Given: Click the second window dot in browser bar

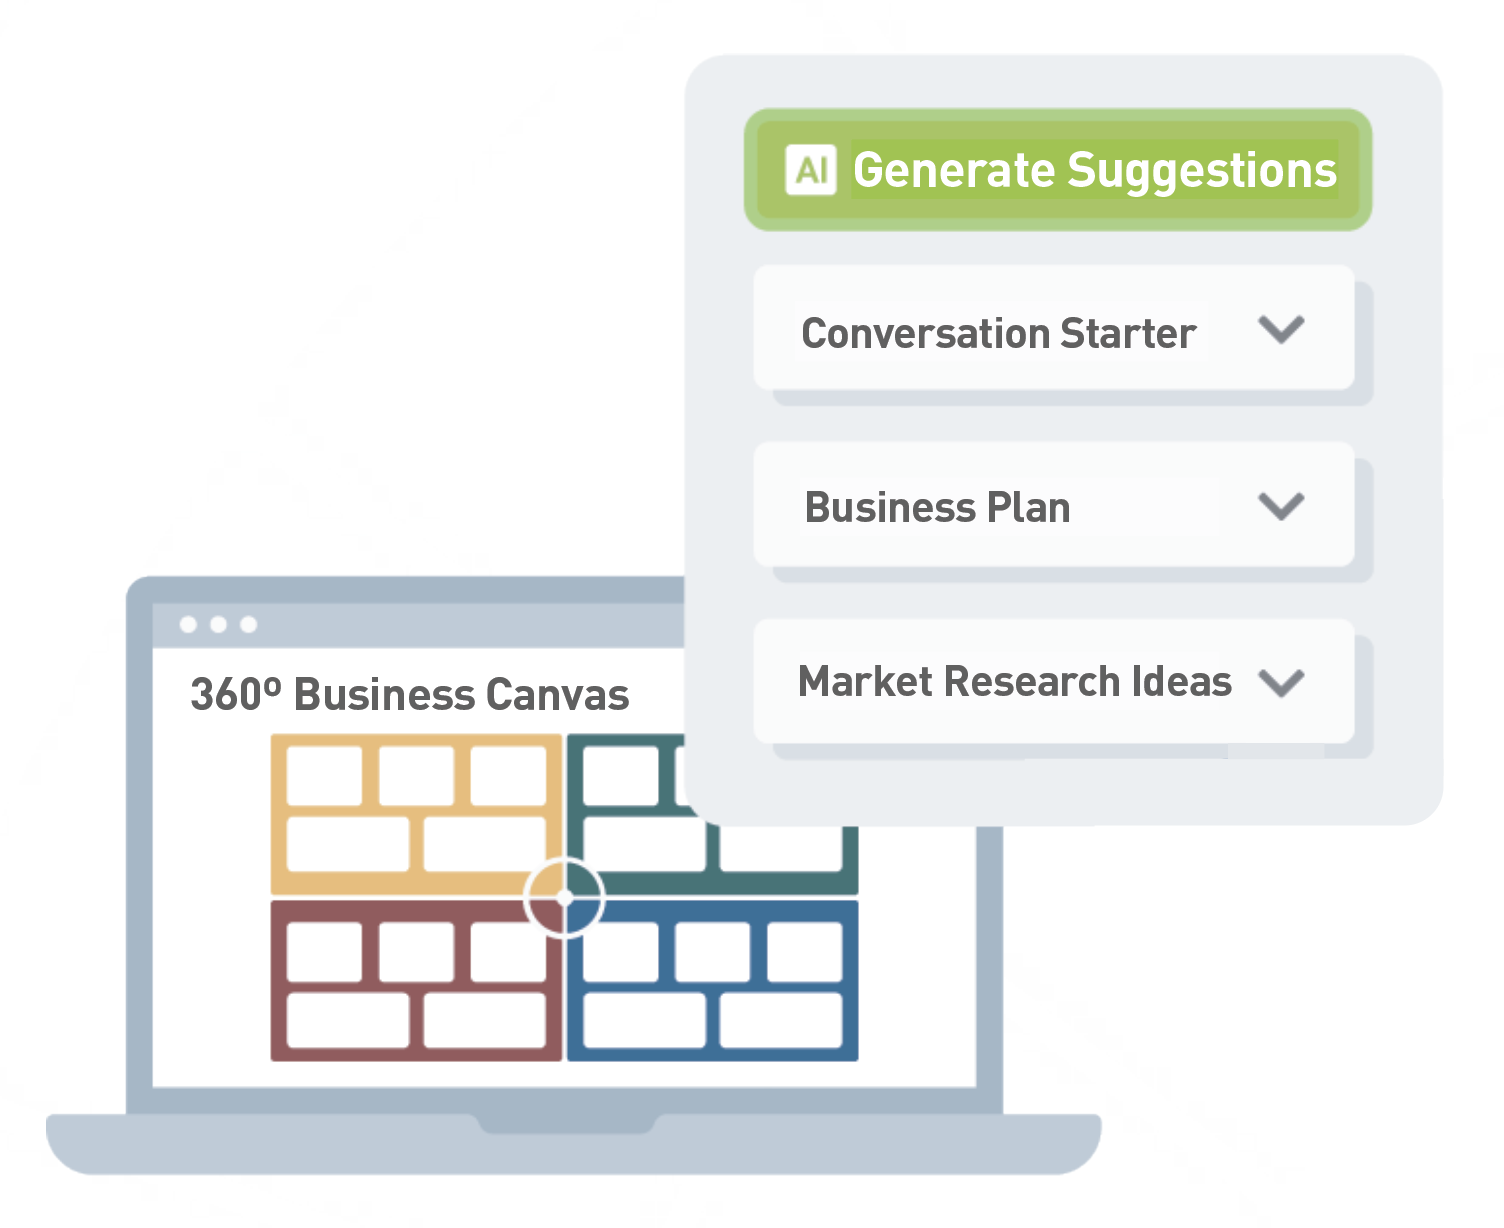Looking at the screenshot, I should 218,625.
